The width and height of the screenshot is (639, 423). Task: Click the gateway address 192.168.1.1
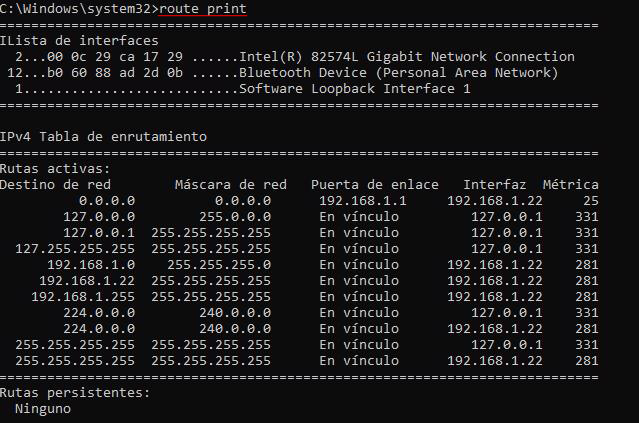pos(363,200)
